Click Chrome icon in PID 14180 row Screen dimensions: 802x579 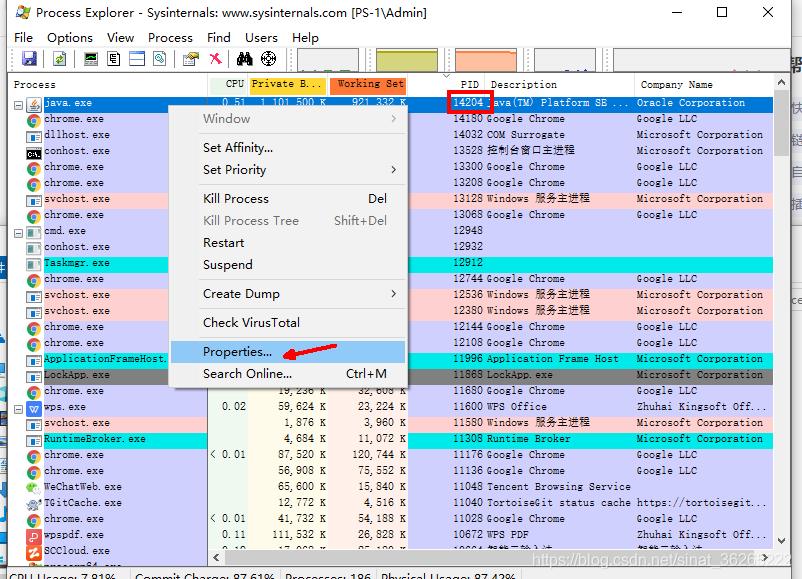(34, 121)
